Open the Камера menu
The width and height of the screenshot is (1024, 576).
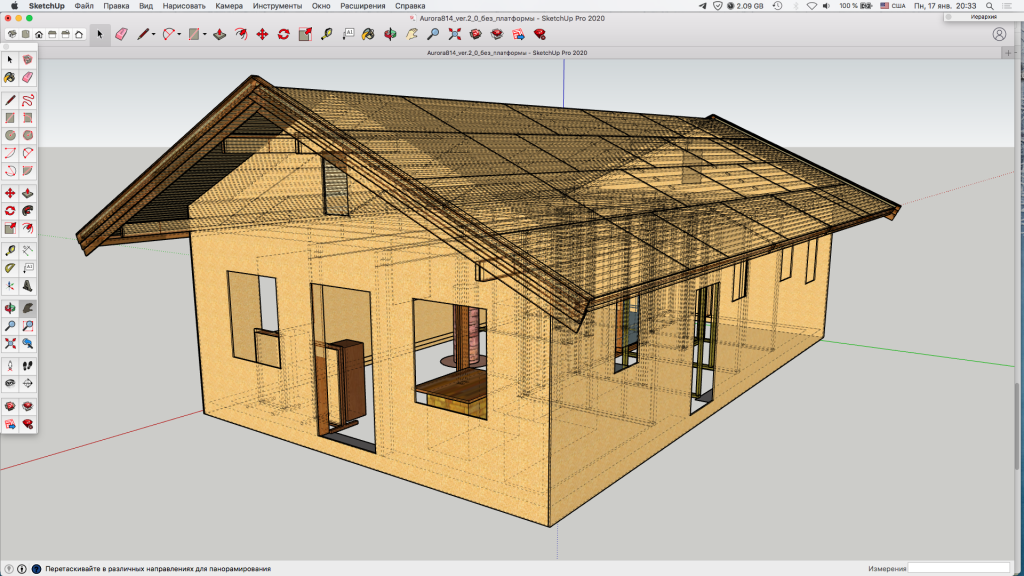(229, 5)
